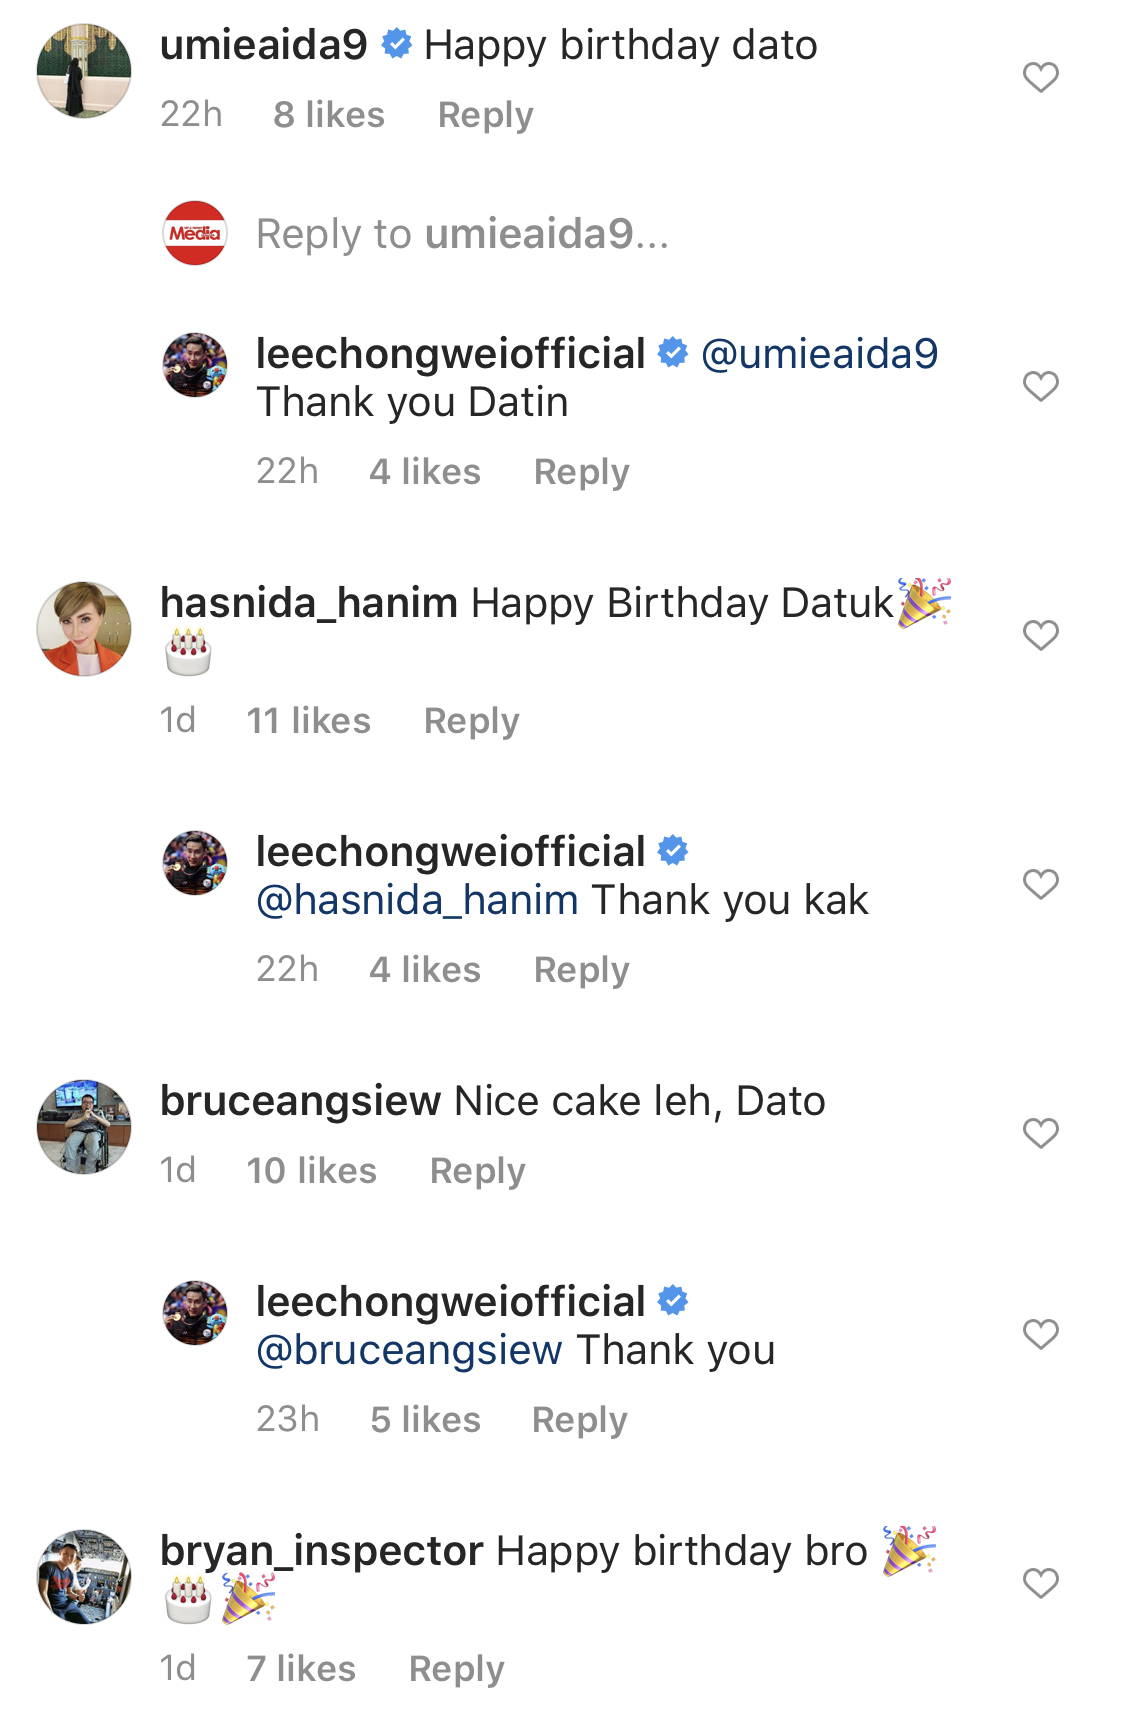
Task: Follow the @bruceangsiew mention
Action: tap(409, 1350)
